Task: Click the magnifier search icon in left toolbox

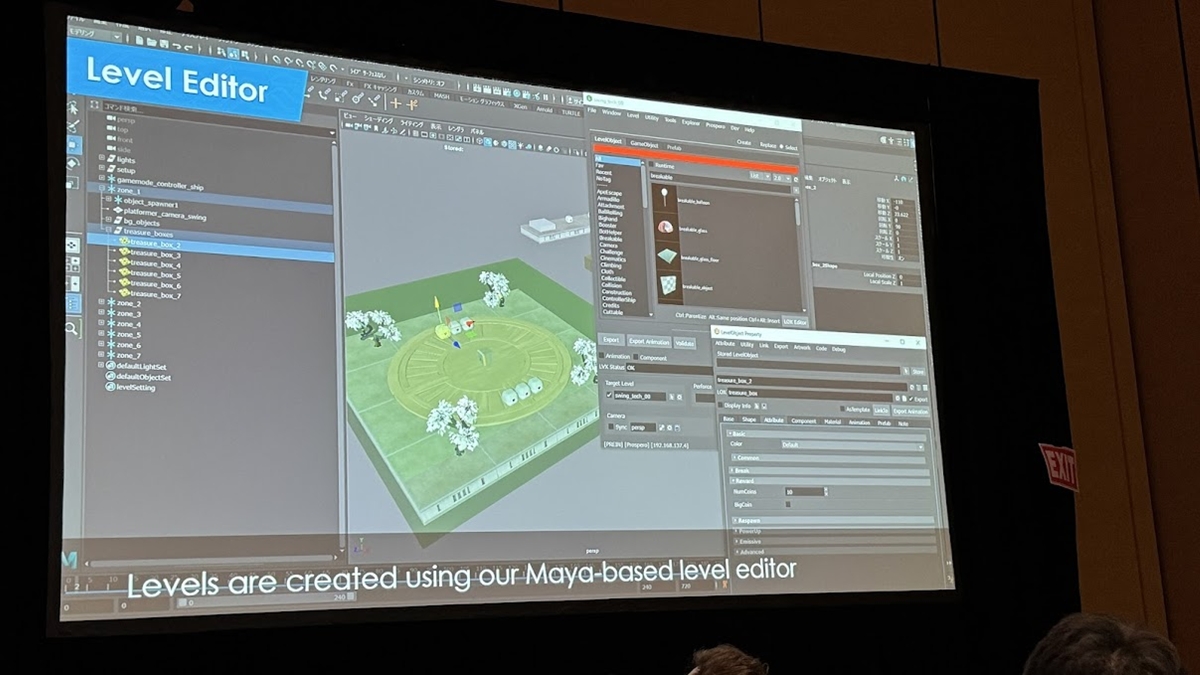Action: click(73, 328)
